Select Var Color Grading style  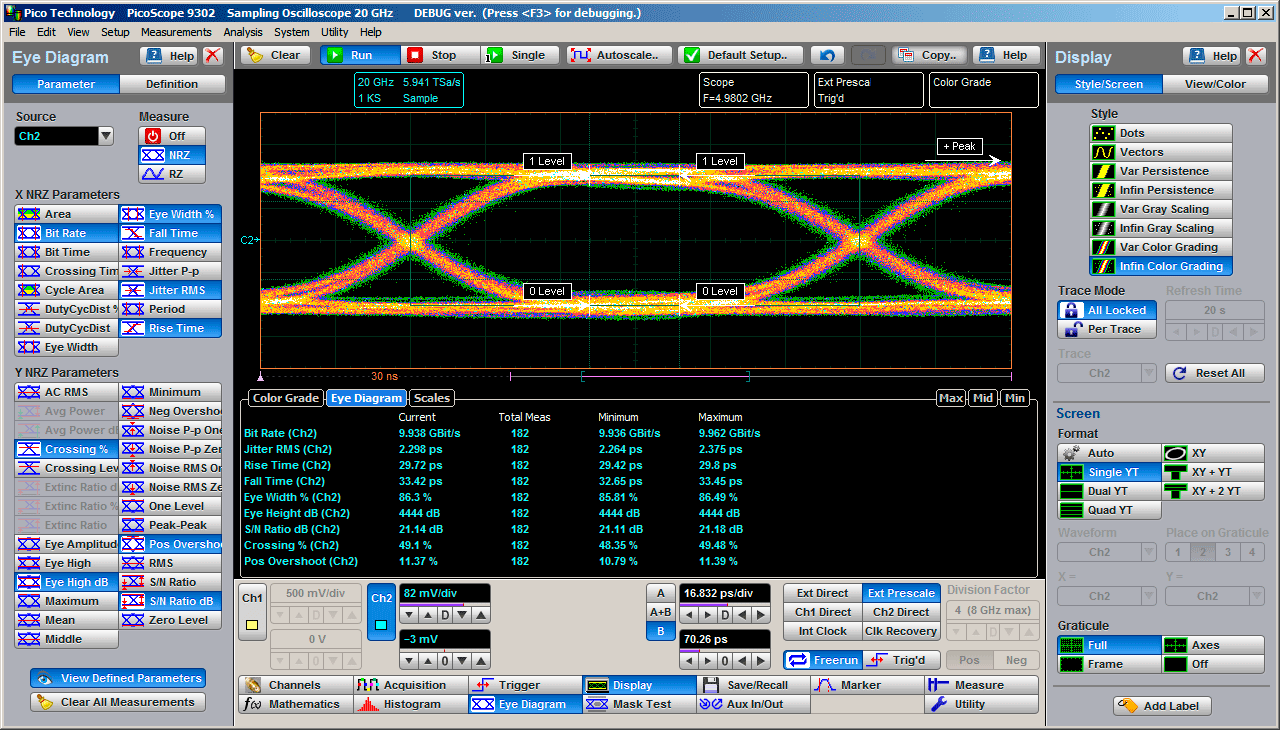1160,247
